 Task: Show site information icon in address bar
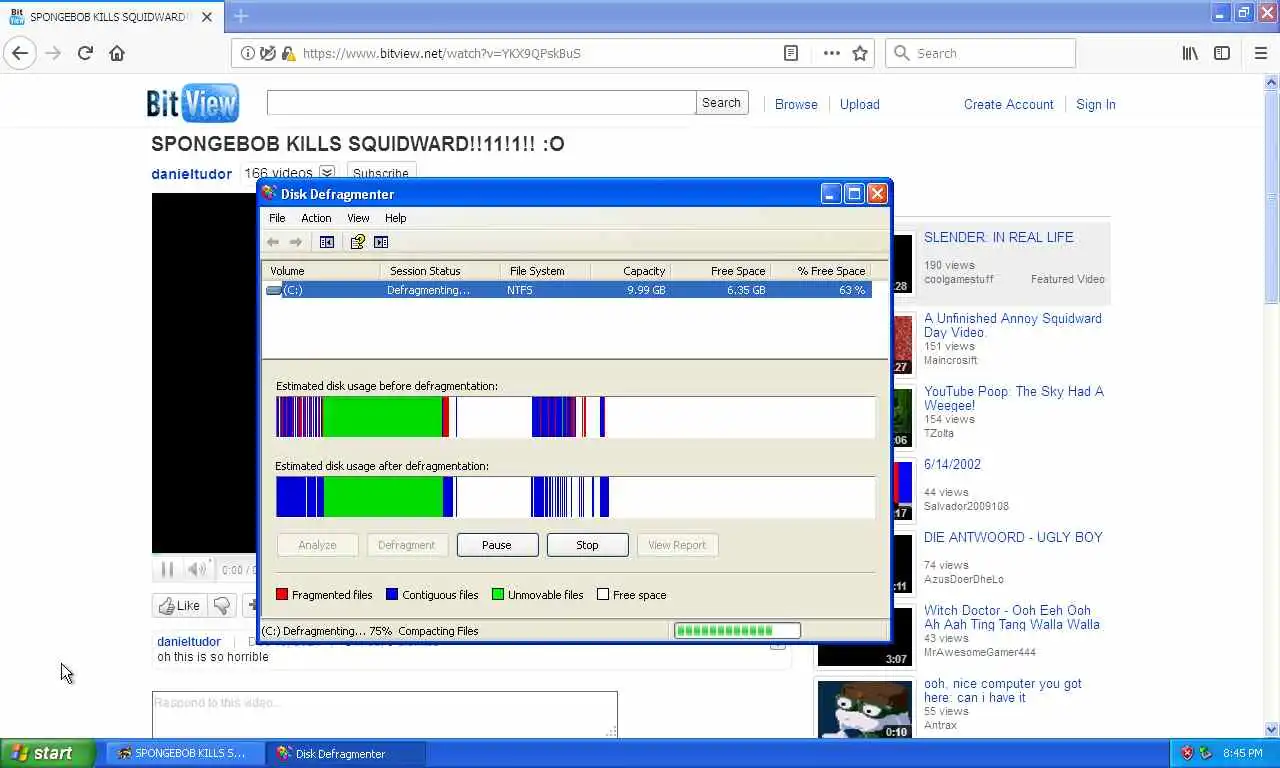pos(248,53)
